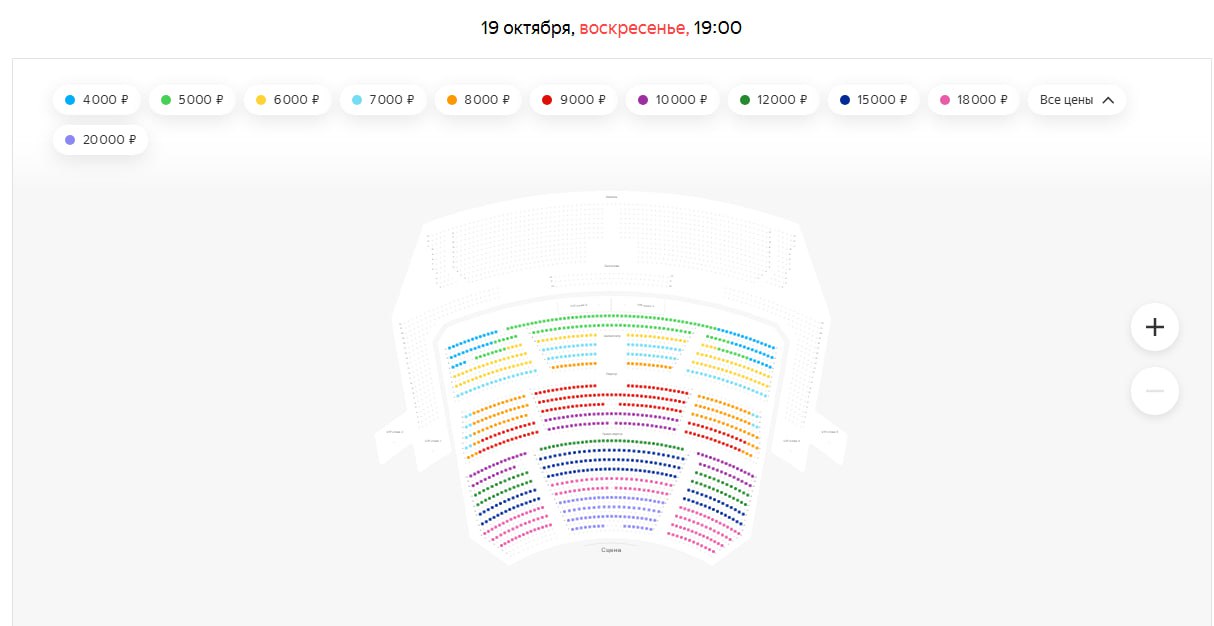1214x626 pixels.
Task: Pick a green seat in the top row
Action: coord(611,317)
